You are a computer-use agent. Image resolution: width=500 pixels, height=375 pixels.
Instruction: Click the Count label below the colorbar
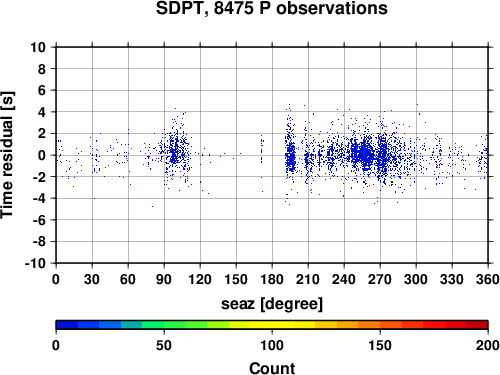pyautogui.click(x=272, y=368)
